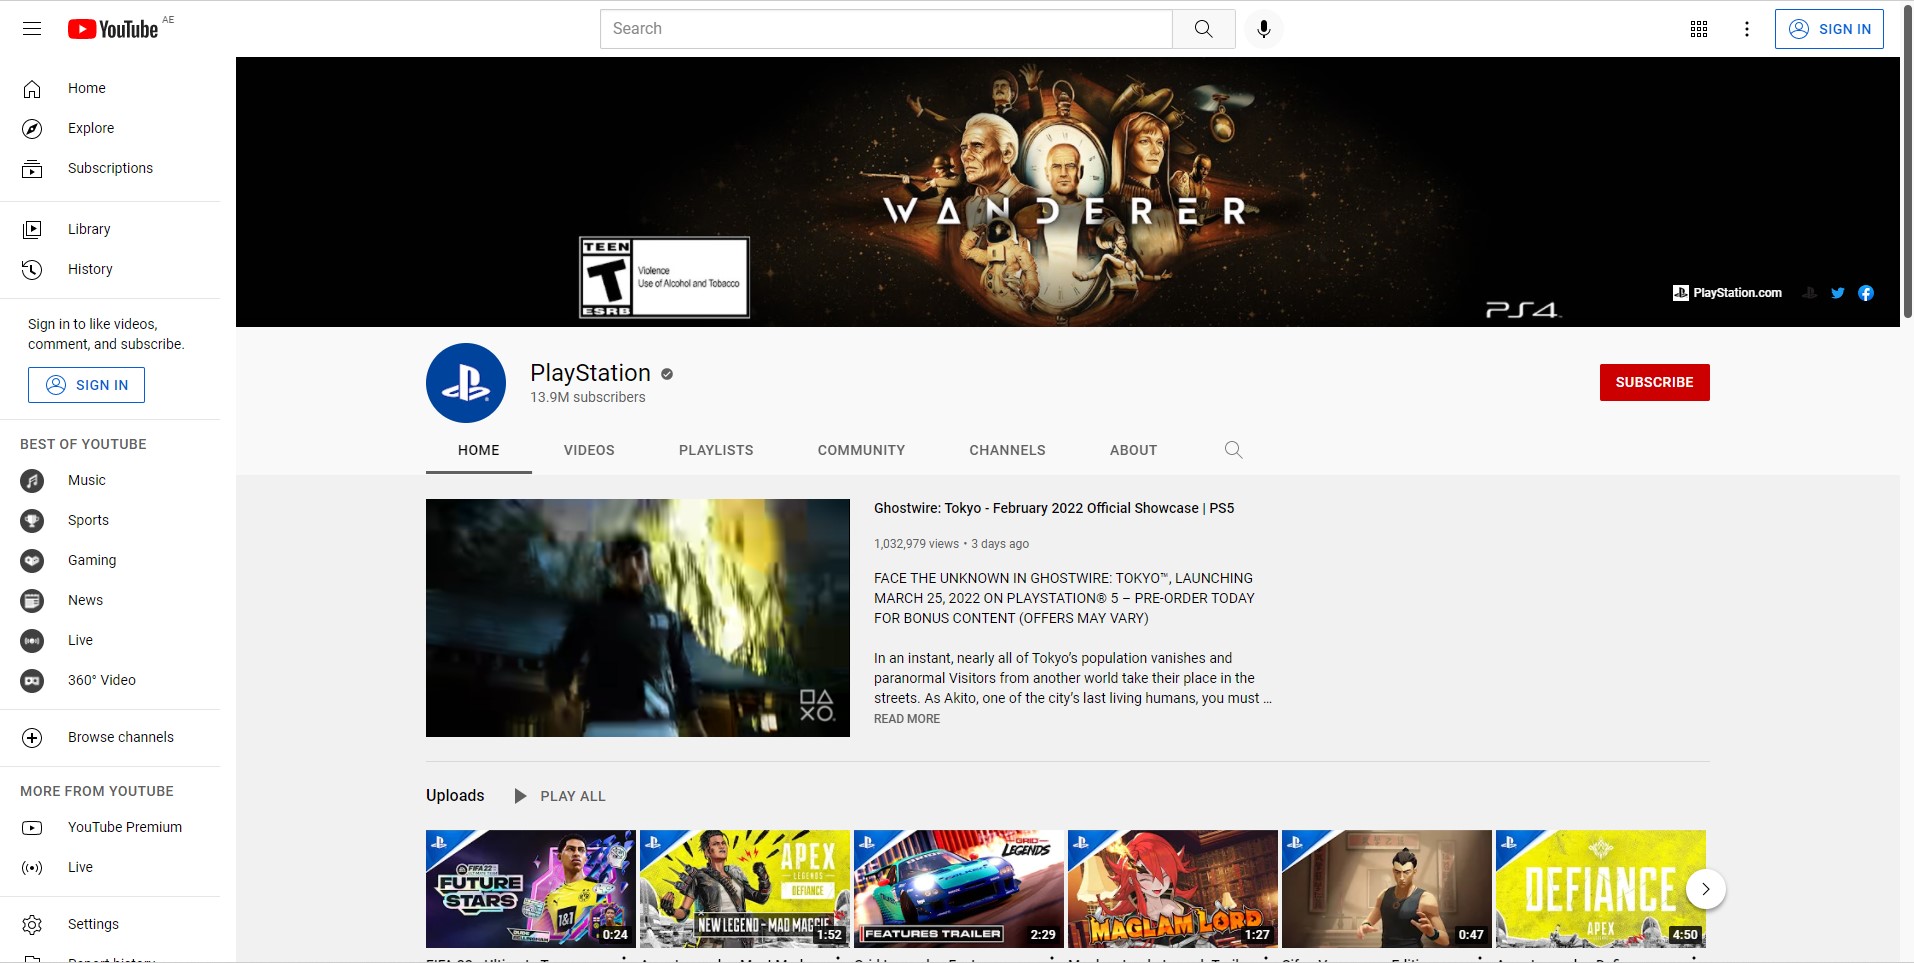The image size is (1914, 963).
Task: Click SIGN IN button in top right
Action: coord(1829,29)
